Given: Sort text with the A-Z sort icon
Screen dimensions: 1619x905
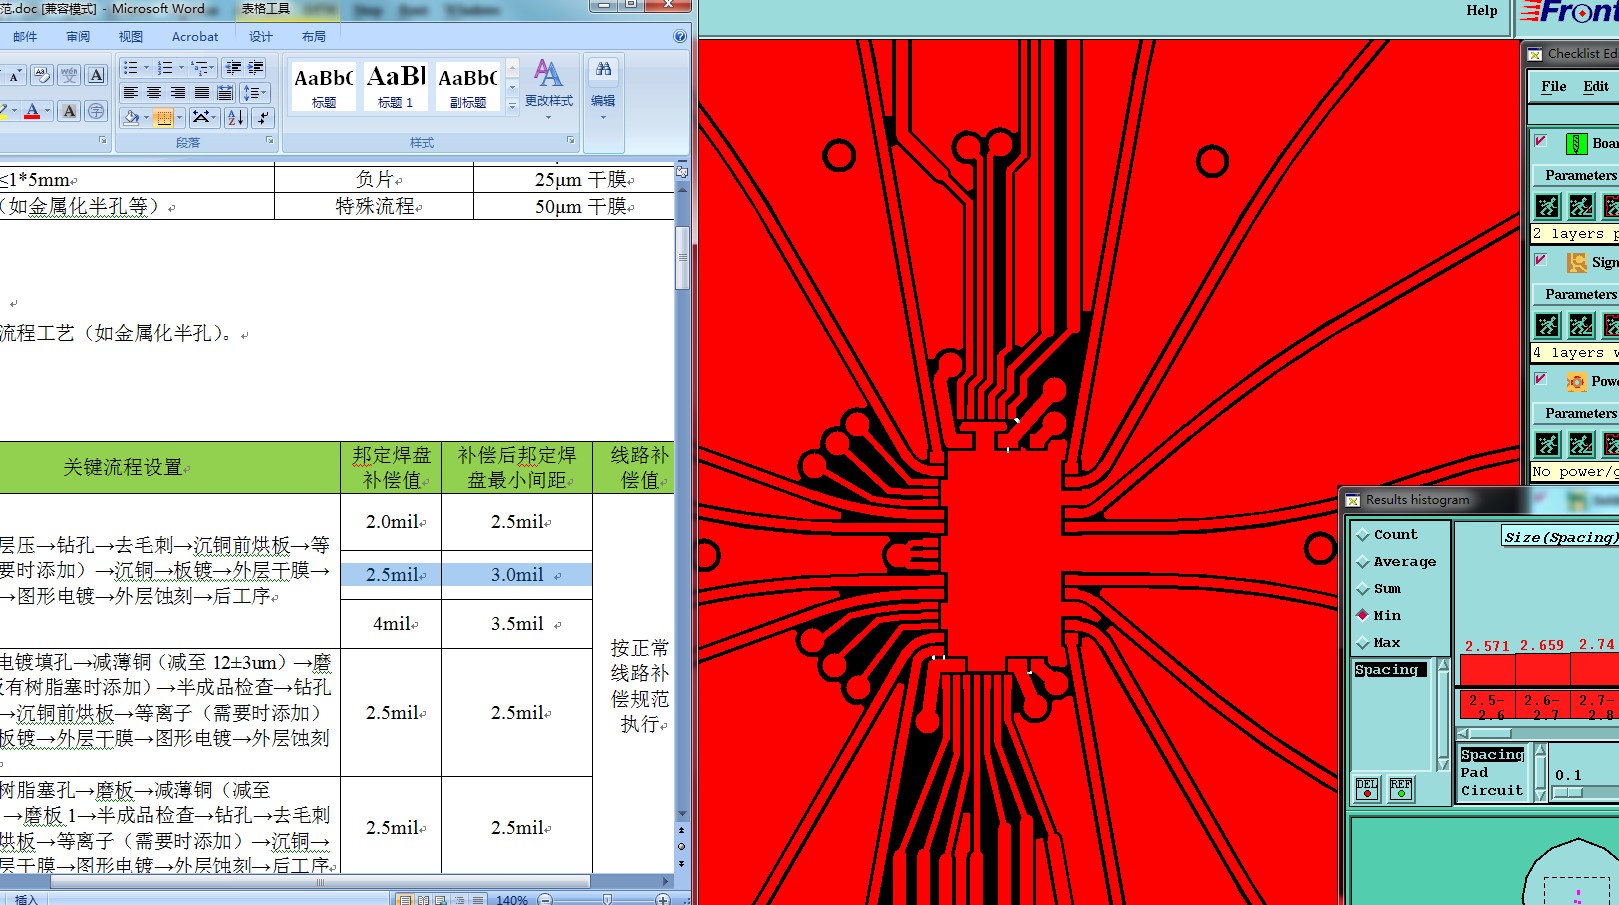Looking at the screenshot, I should (236, 118).
